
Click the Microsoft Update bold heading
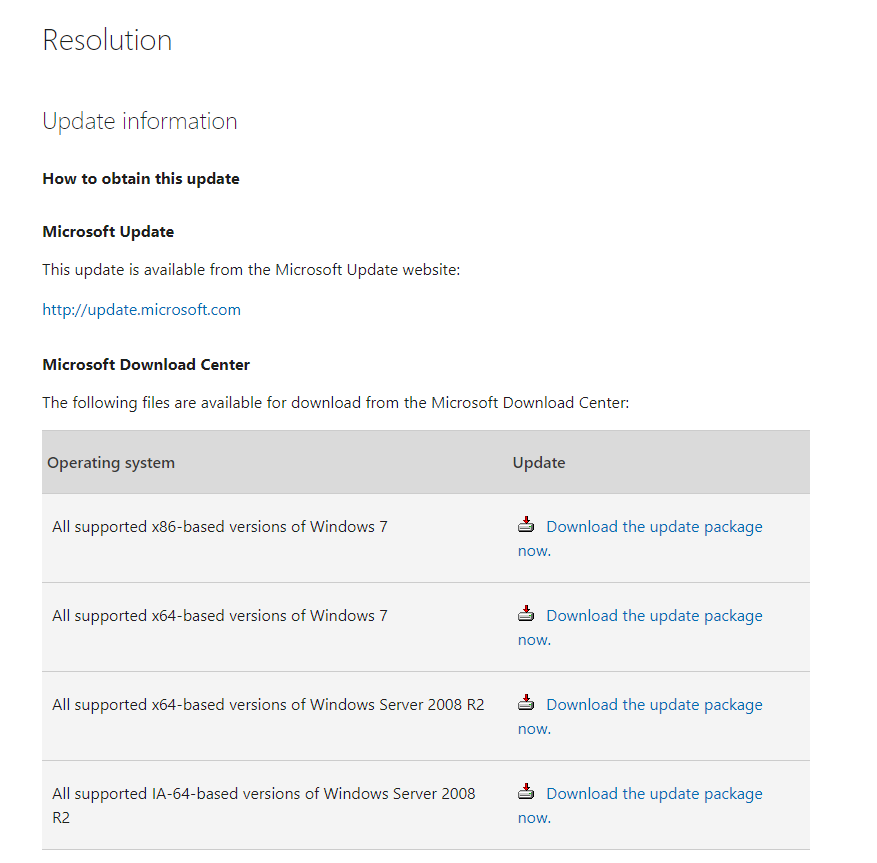tap(108, 232)
